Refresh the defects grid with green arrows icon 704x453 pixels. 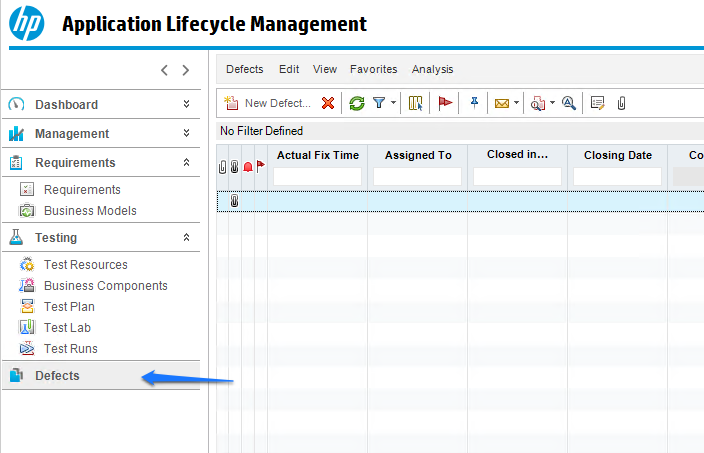(357, 103)
